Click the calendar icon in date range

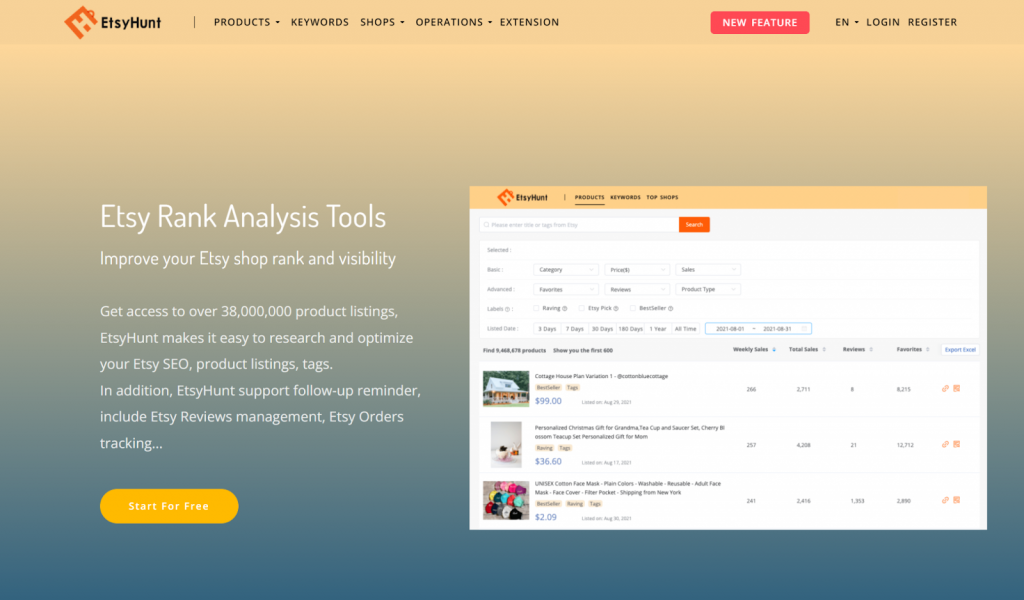pyautogui.click(x=803, y=328)
